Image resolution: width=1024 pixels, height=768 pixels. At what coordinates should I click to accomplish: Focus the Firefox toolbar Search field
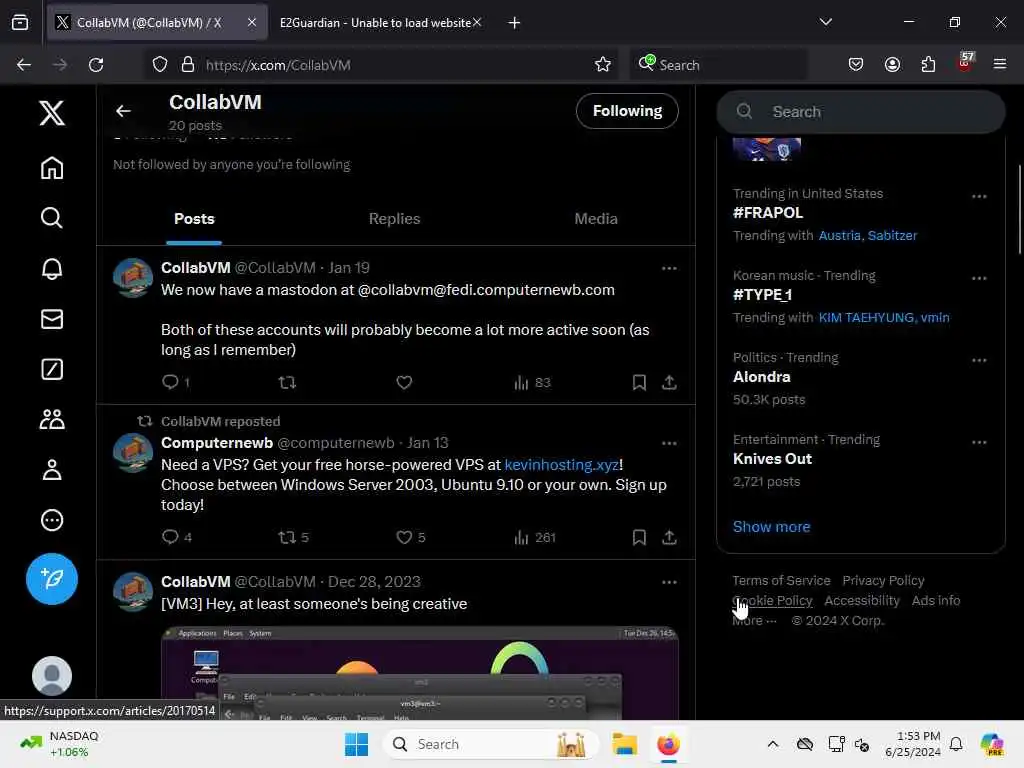[x=718, y=65]
